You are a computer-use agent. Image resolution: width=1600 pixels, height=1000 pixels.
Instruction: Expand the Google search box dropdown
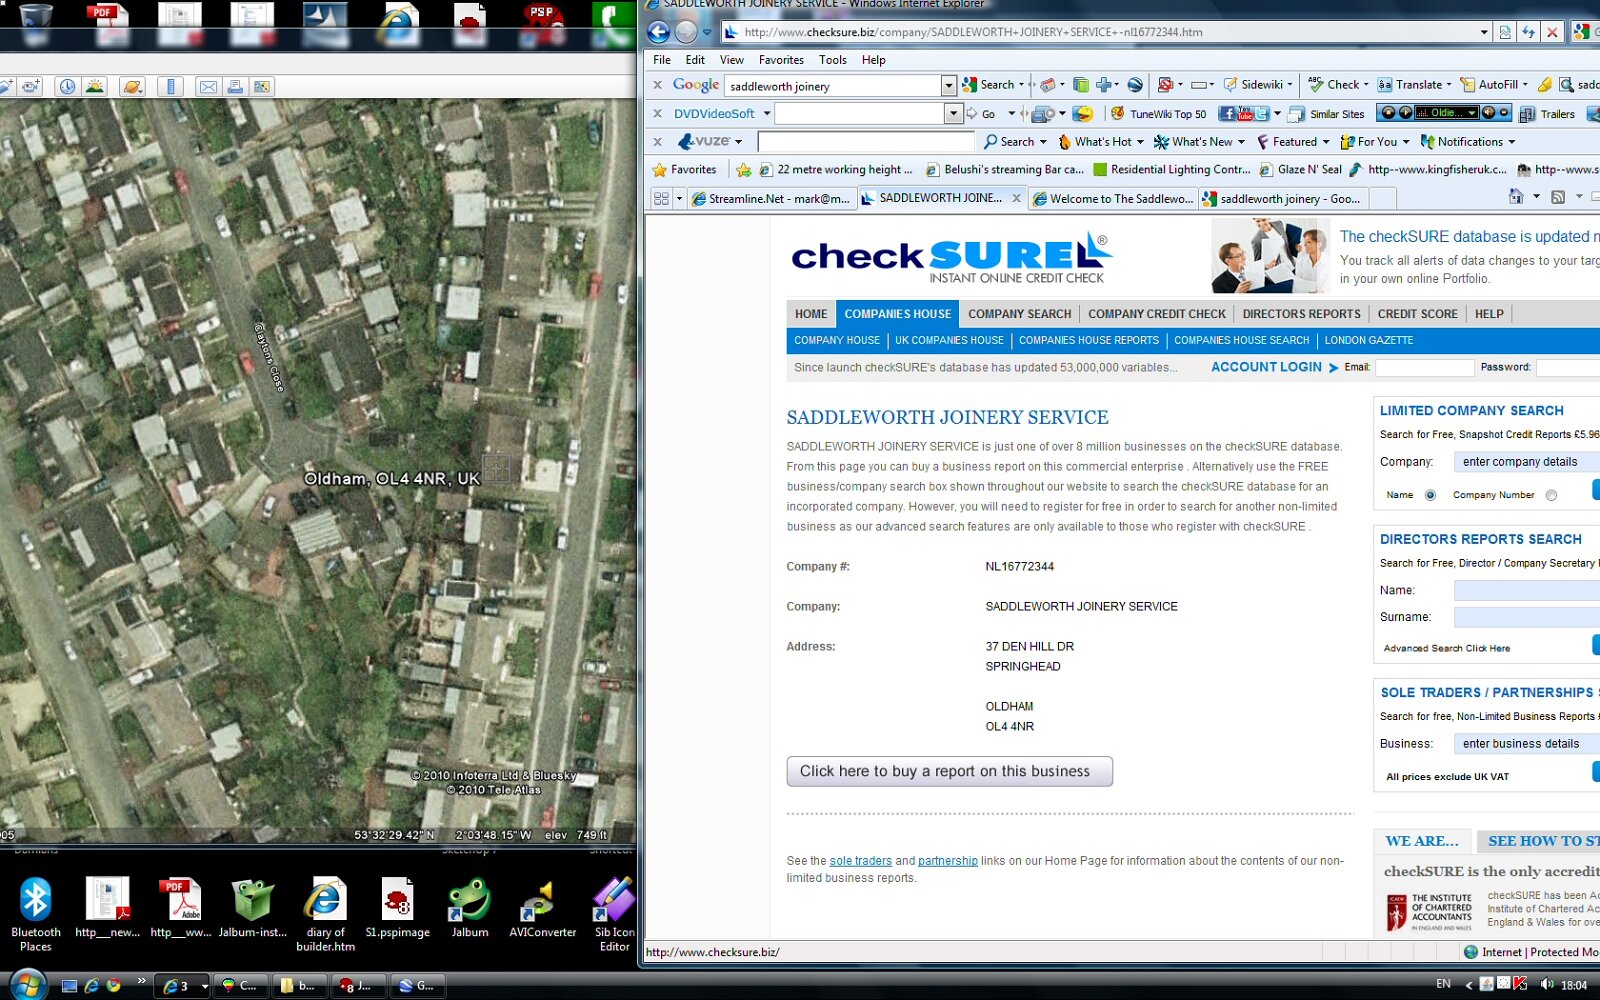point(948,86)
